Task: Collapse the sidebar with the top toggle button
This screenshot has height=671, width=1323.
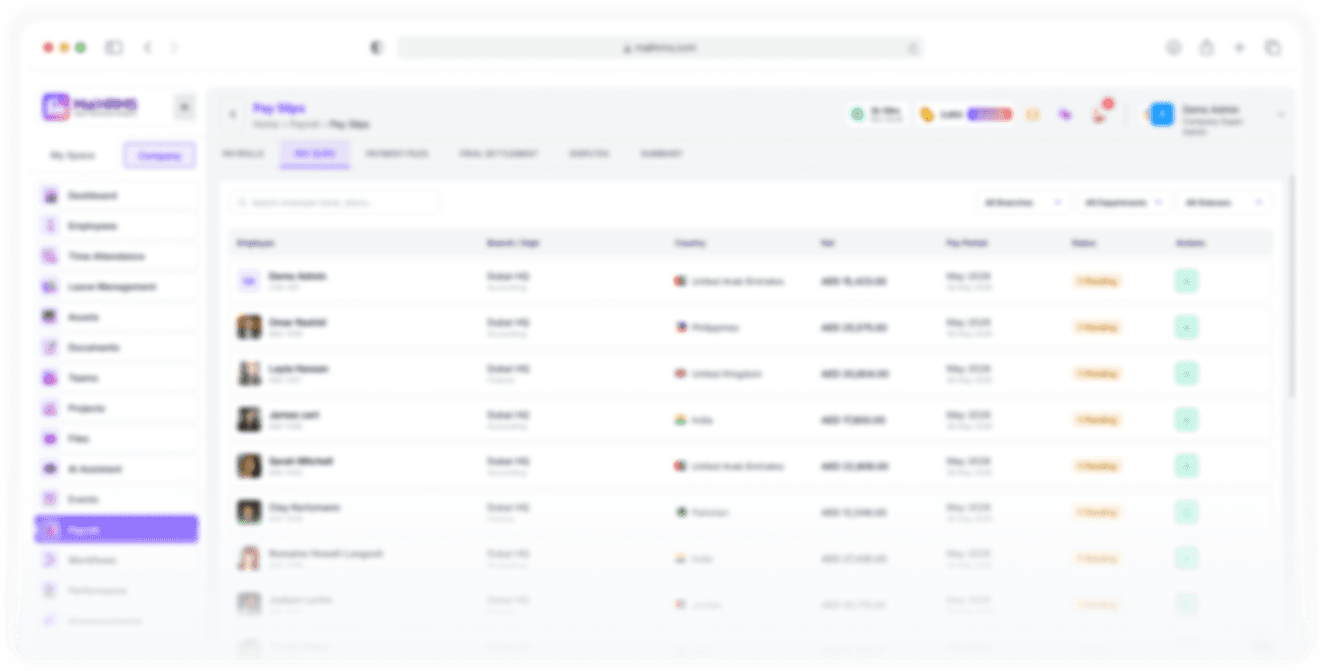Action: [184, 107]
